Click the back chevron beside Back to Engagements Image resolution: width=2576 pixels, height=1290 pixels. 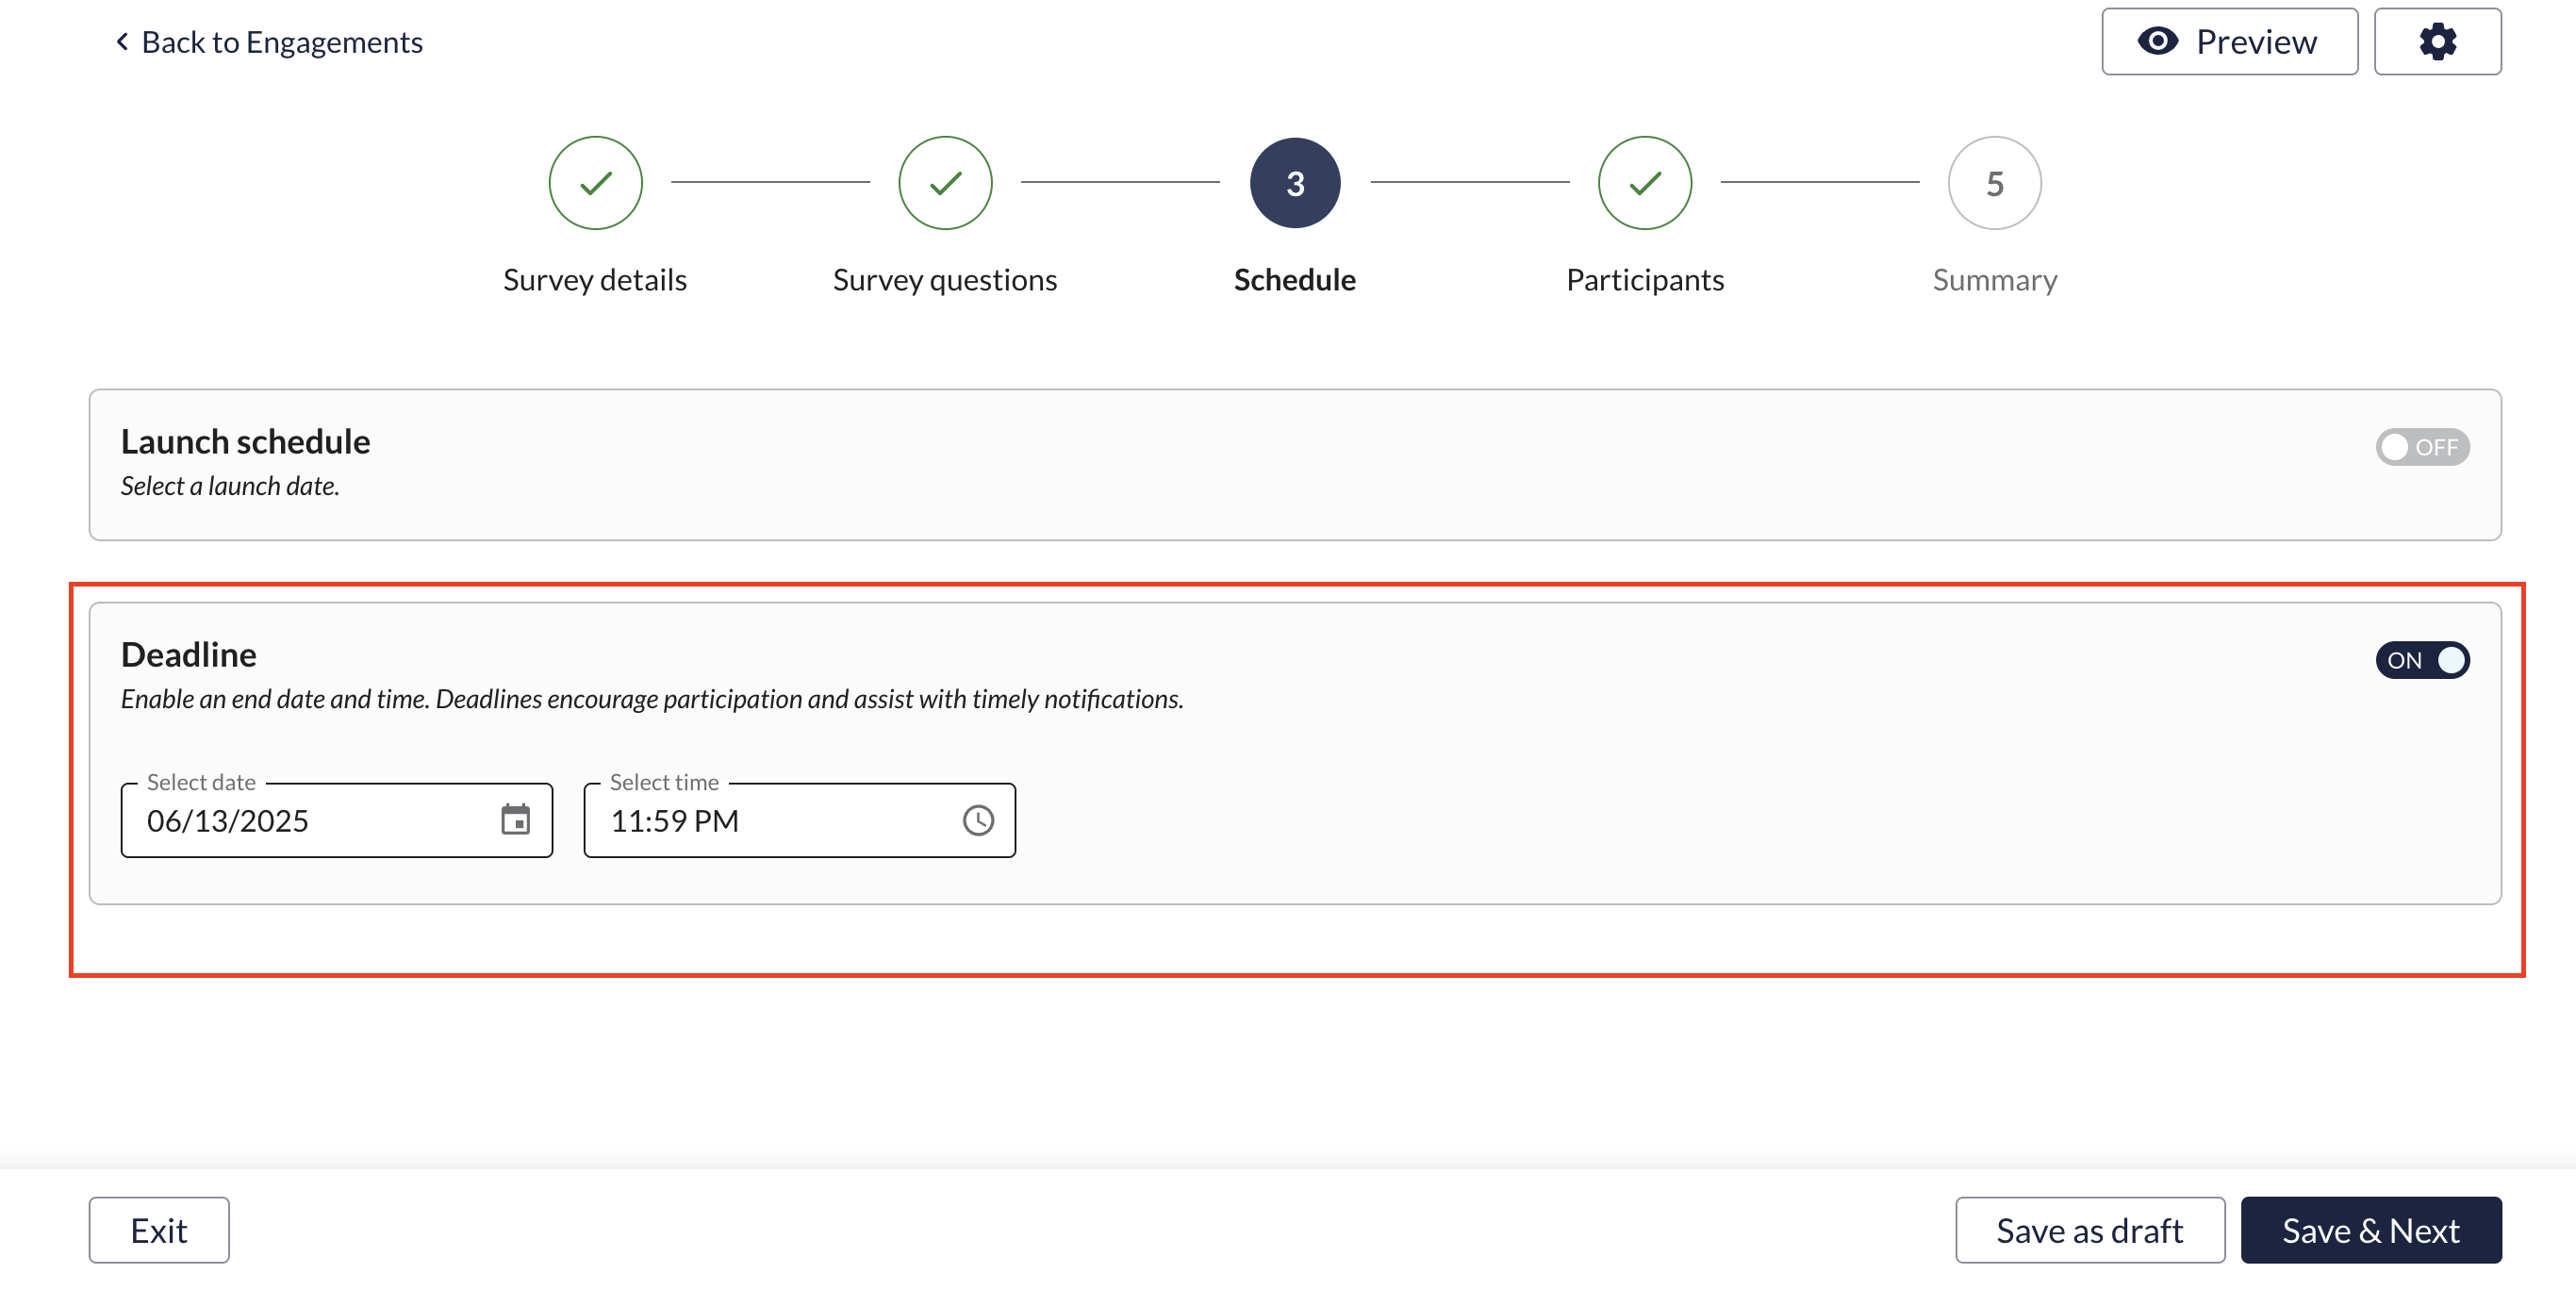122,42
